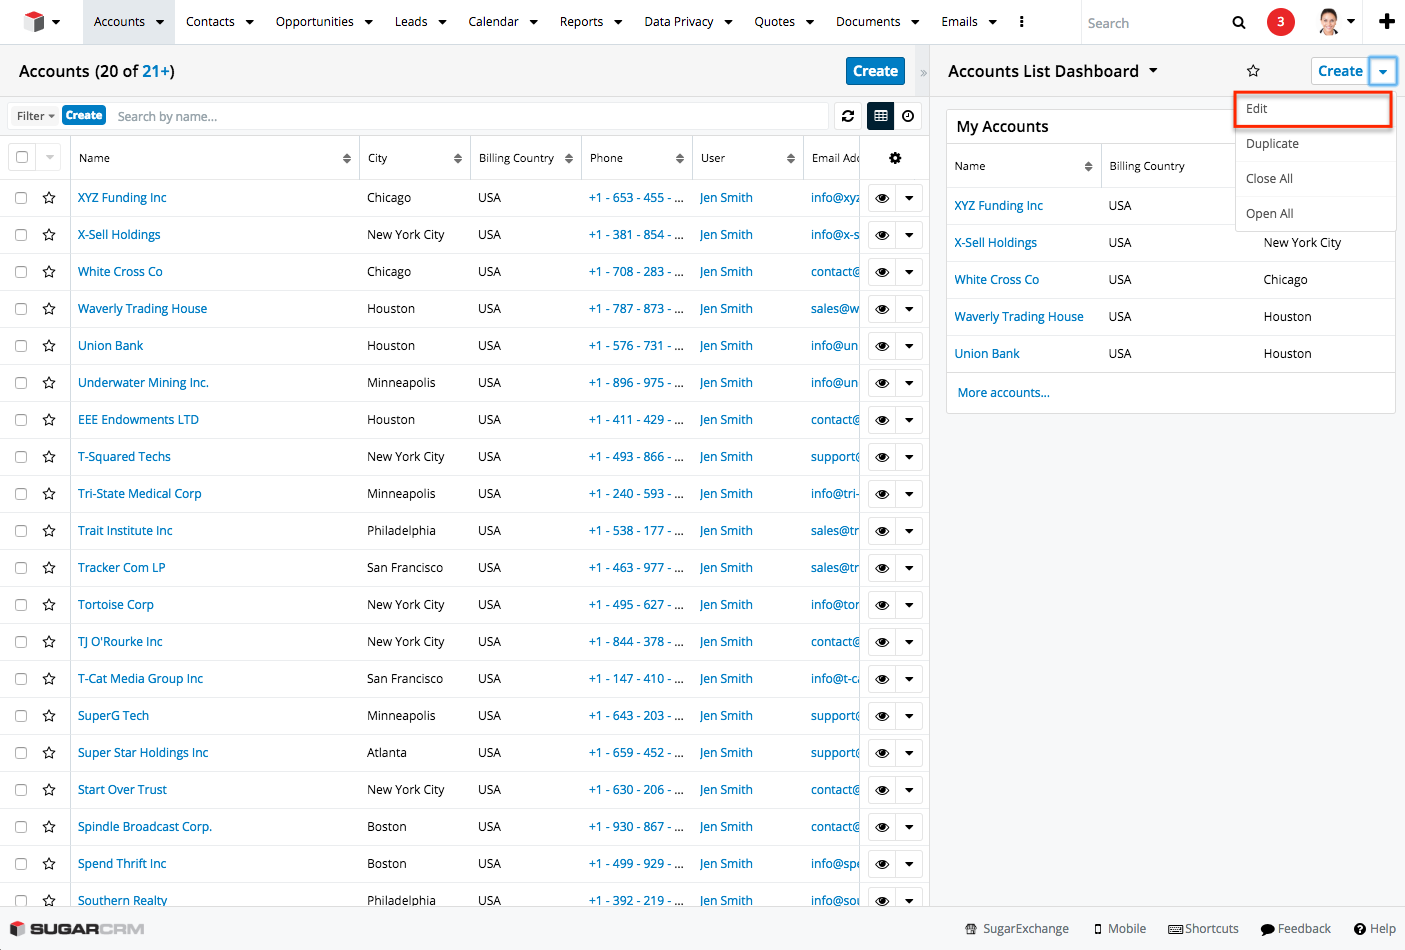Favorite the XYZ Funding Inc row
The image size is (1405, 950).
(49, 198)
